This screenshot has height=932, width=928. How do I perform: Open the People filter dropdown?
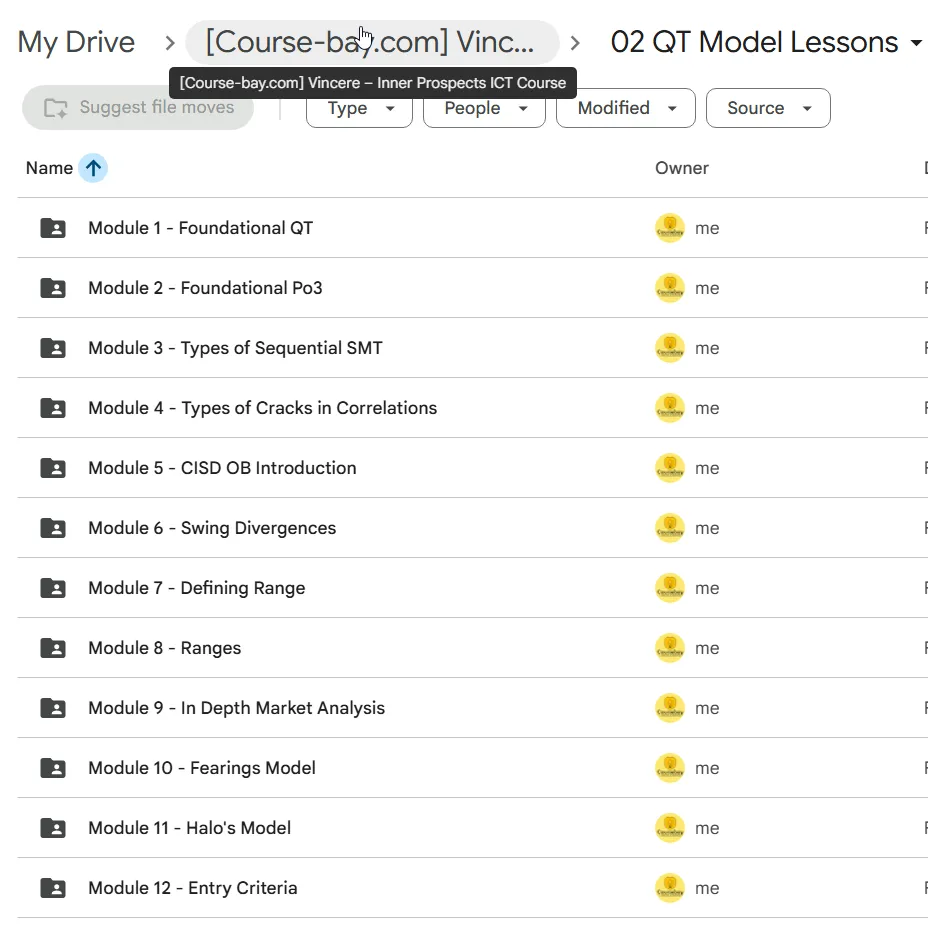pos(485,108)
